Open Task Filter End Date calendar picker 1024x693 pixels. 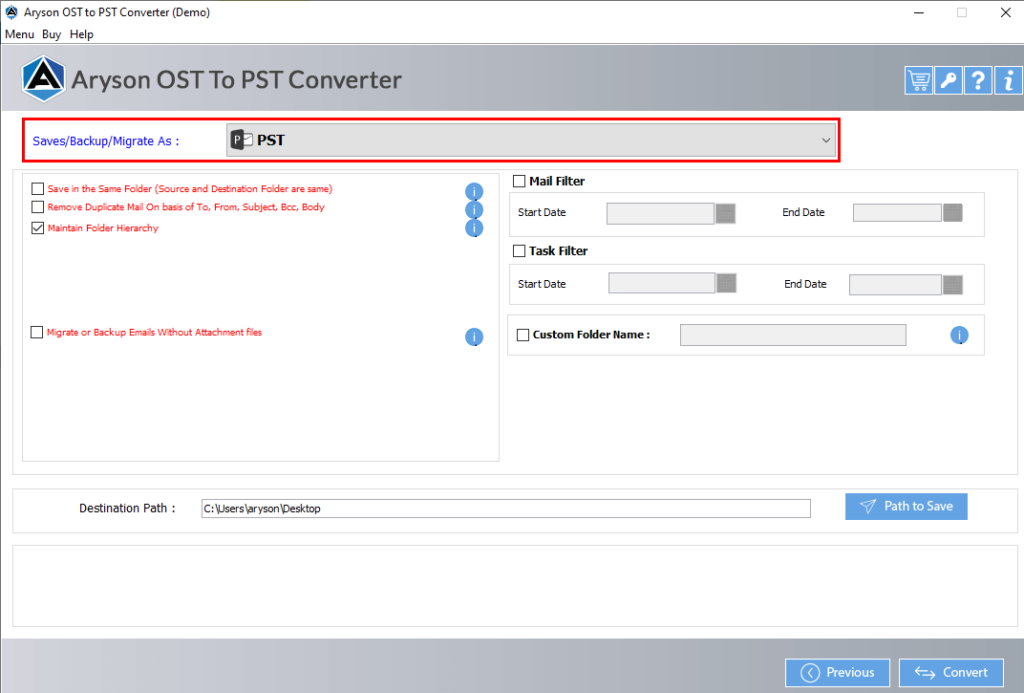click(x=953, y=285)
